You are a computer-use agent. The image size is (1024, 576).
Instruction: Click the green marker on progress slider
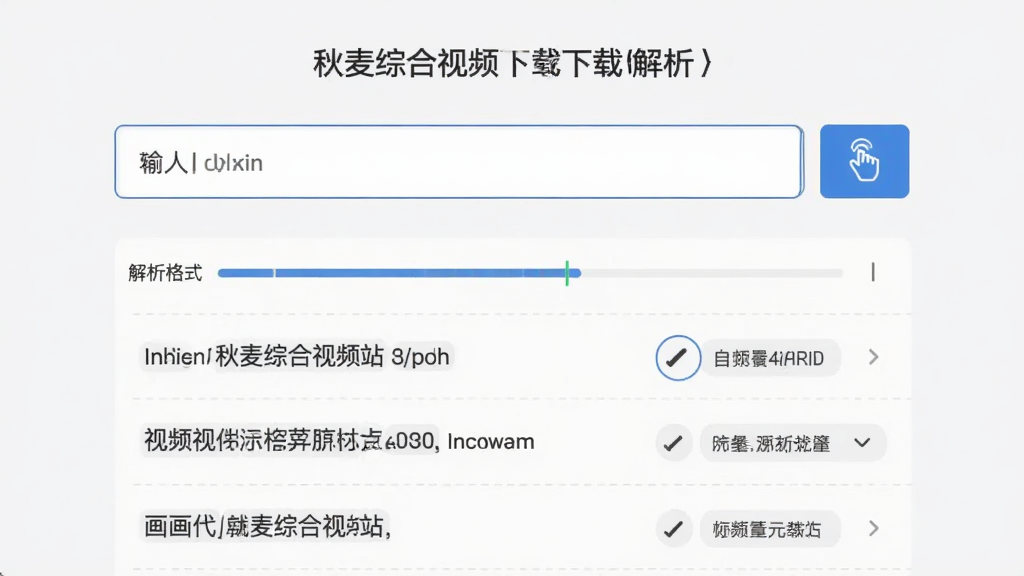pyautogui.click(x=567, y=273)
